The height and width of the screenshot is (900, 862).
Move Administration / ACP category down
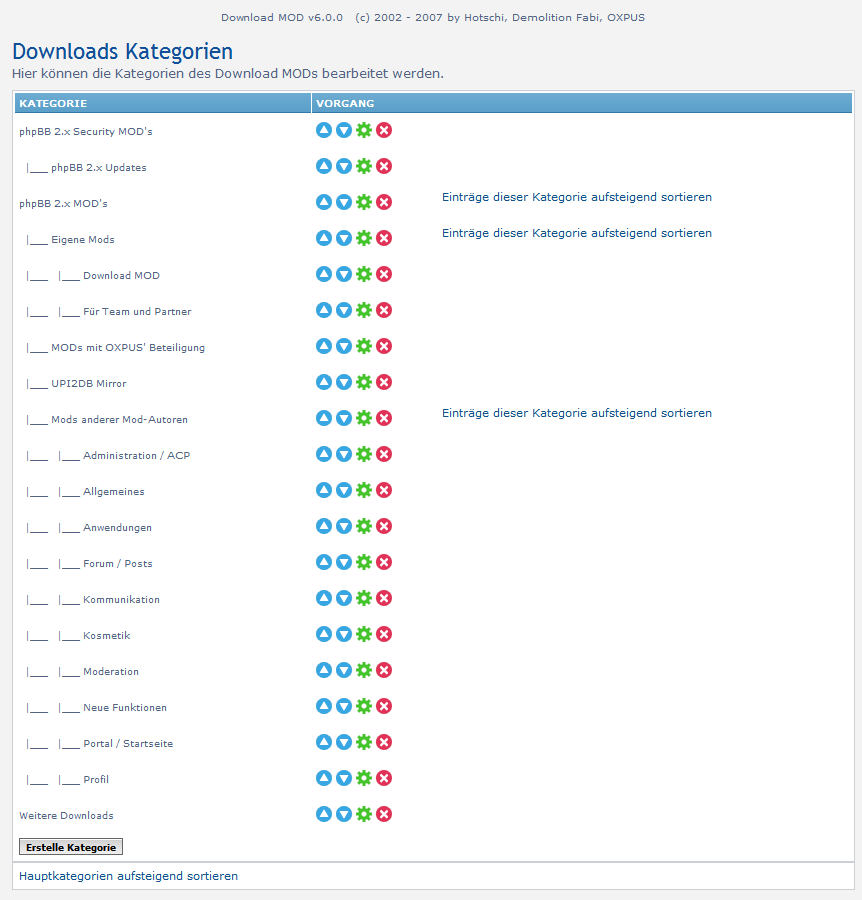coord(343,454)
